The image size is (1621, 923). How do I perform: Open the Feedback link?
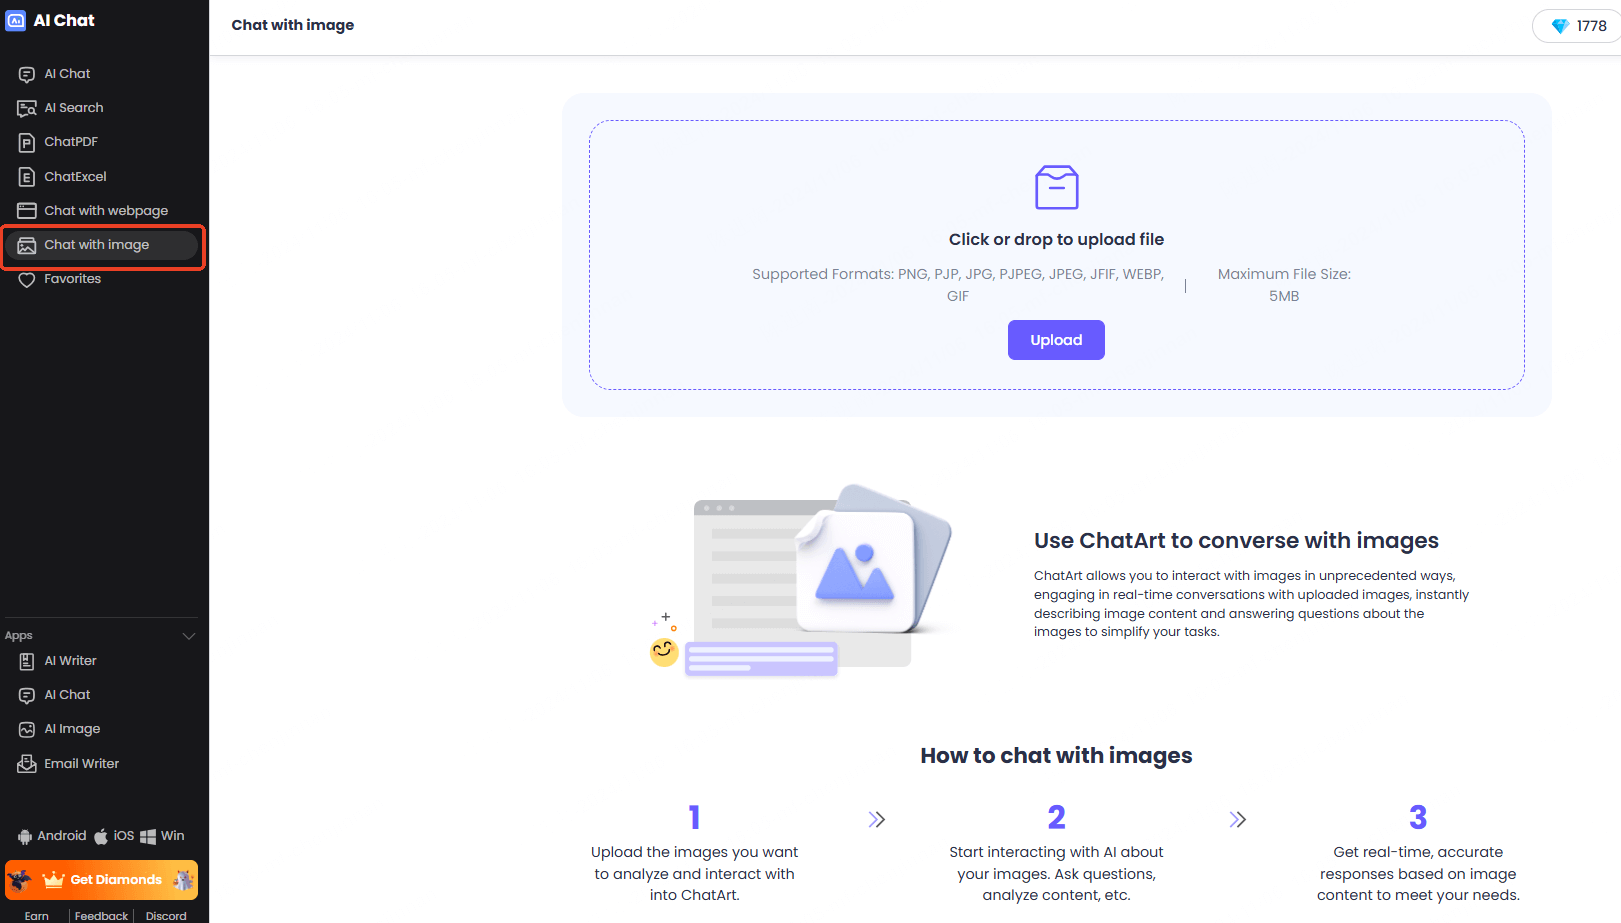click(x=101, y=916)
